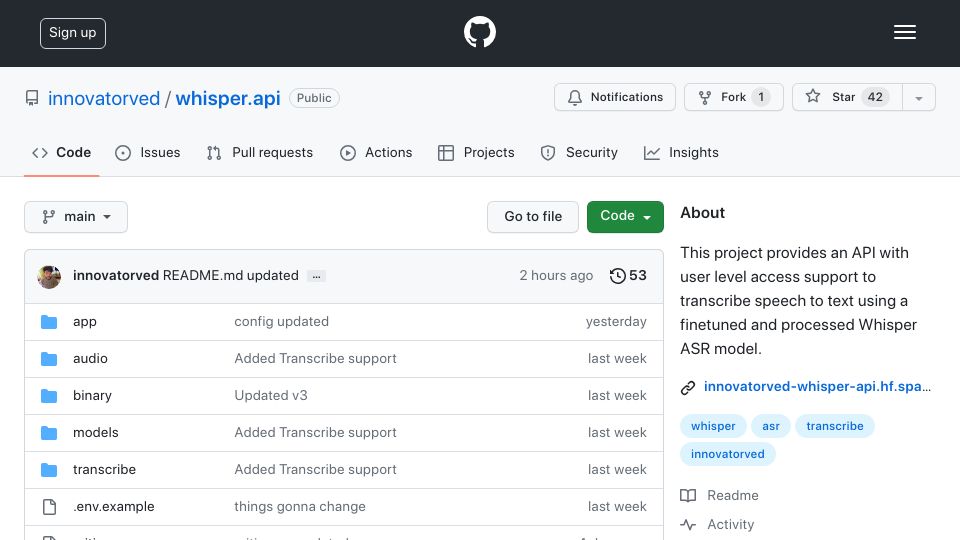Switch to the Code tab
960x540 pixels.
[62, 152]
